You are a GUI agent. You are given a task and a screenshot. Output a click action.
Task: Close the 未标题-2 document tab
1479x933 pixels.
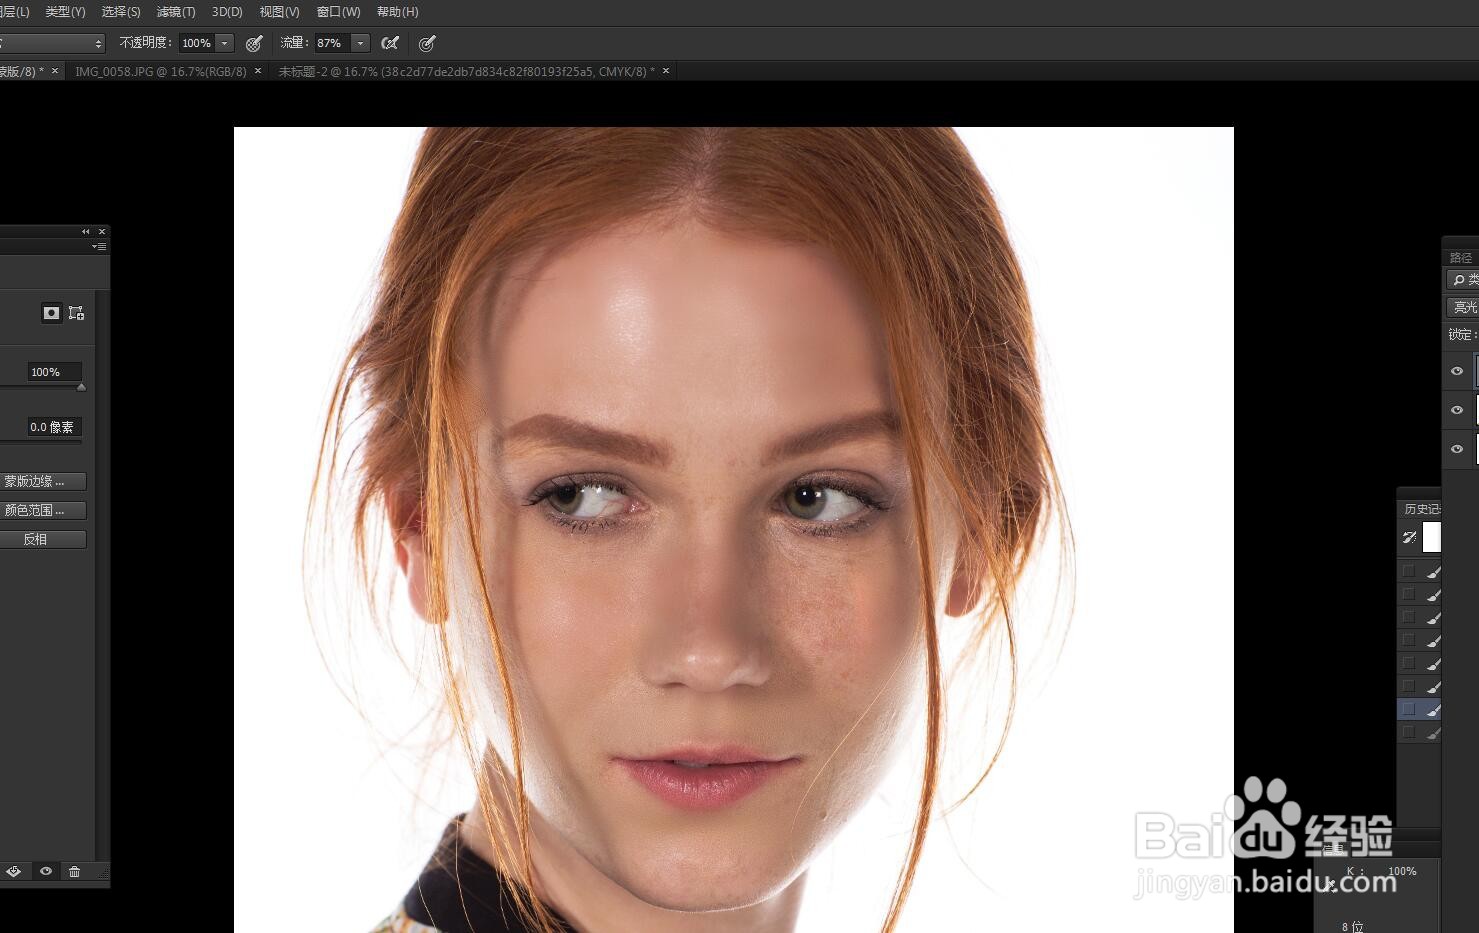[666, 71]
